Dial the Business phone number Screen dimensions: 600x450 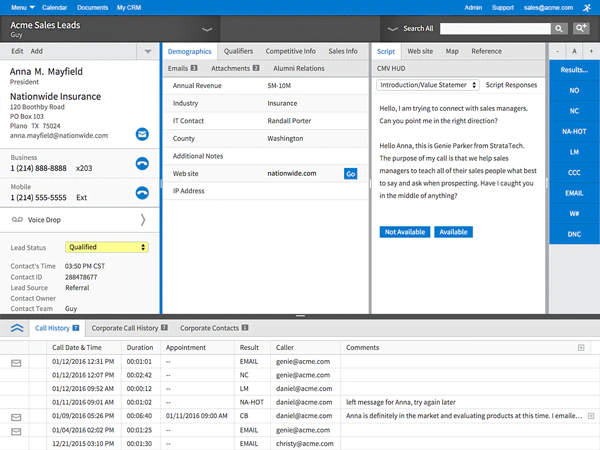tap(142, 164)
